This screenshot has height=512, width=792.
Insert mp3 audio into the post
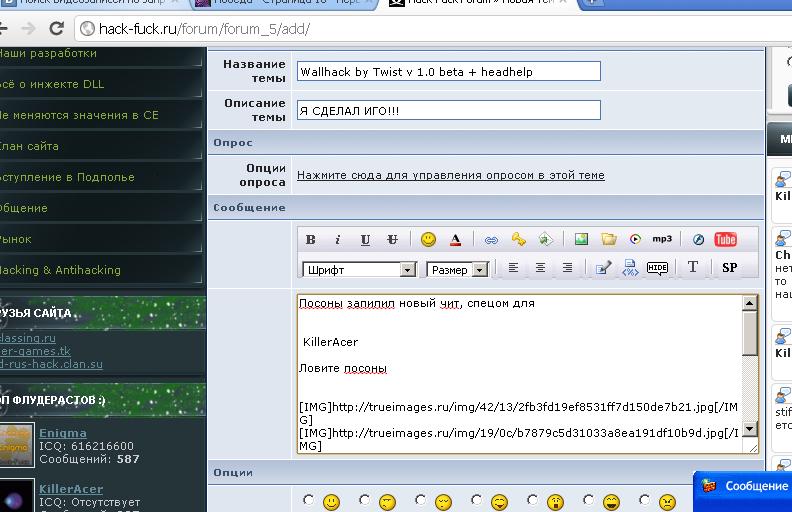[x=662, y=240]
